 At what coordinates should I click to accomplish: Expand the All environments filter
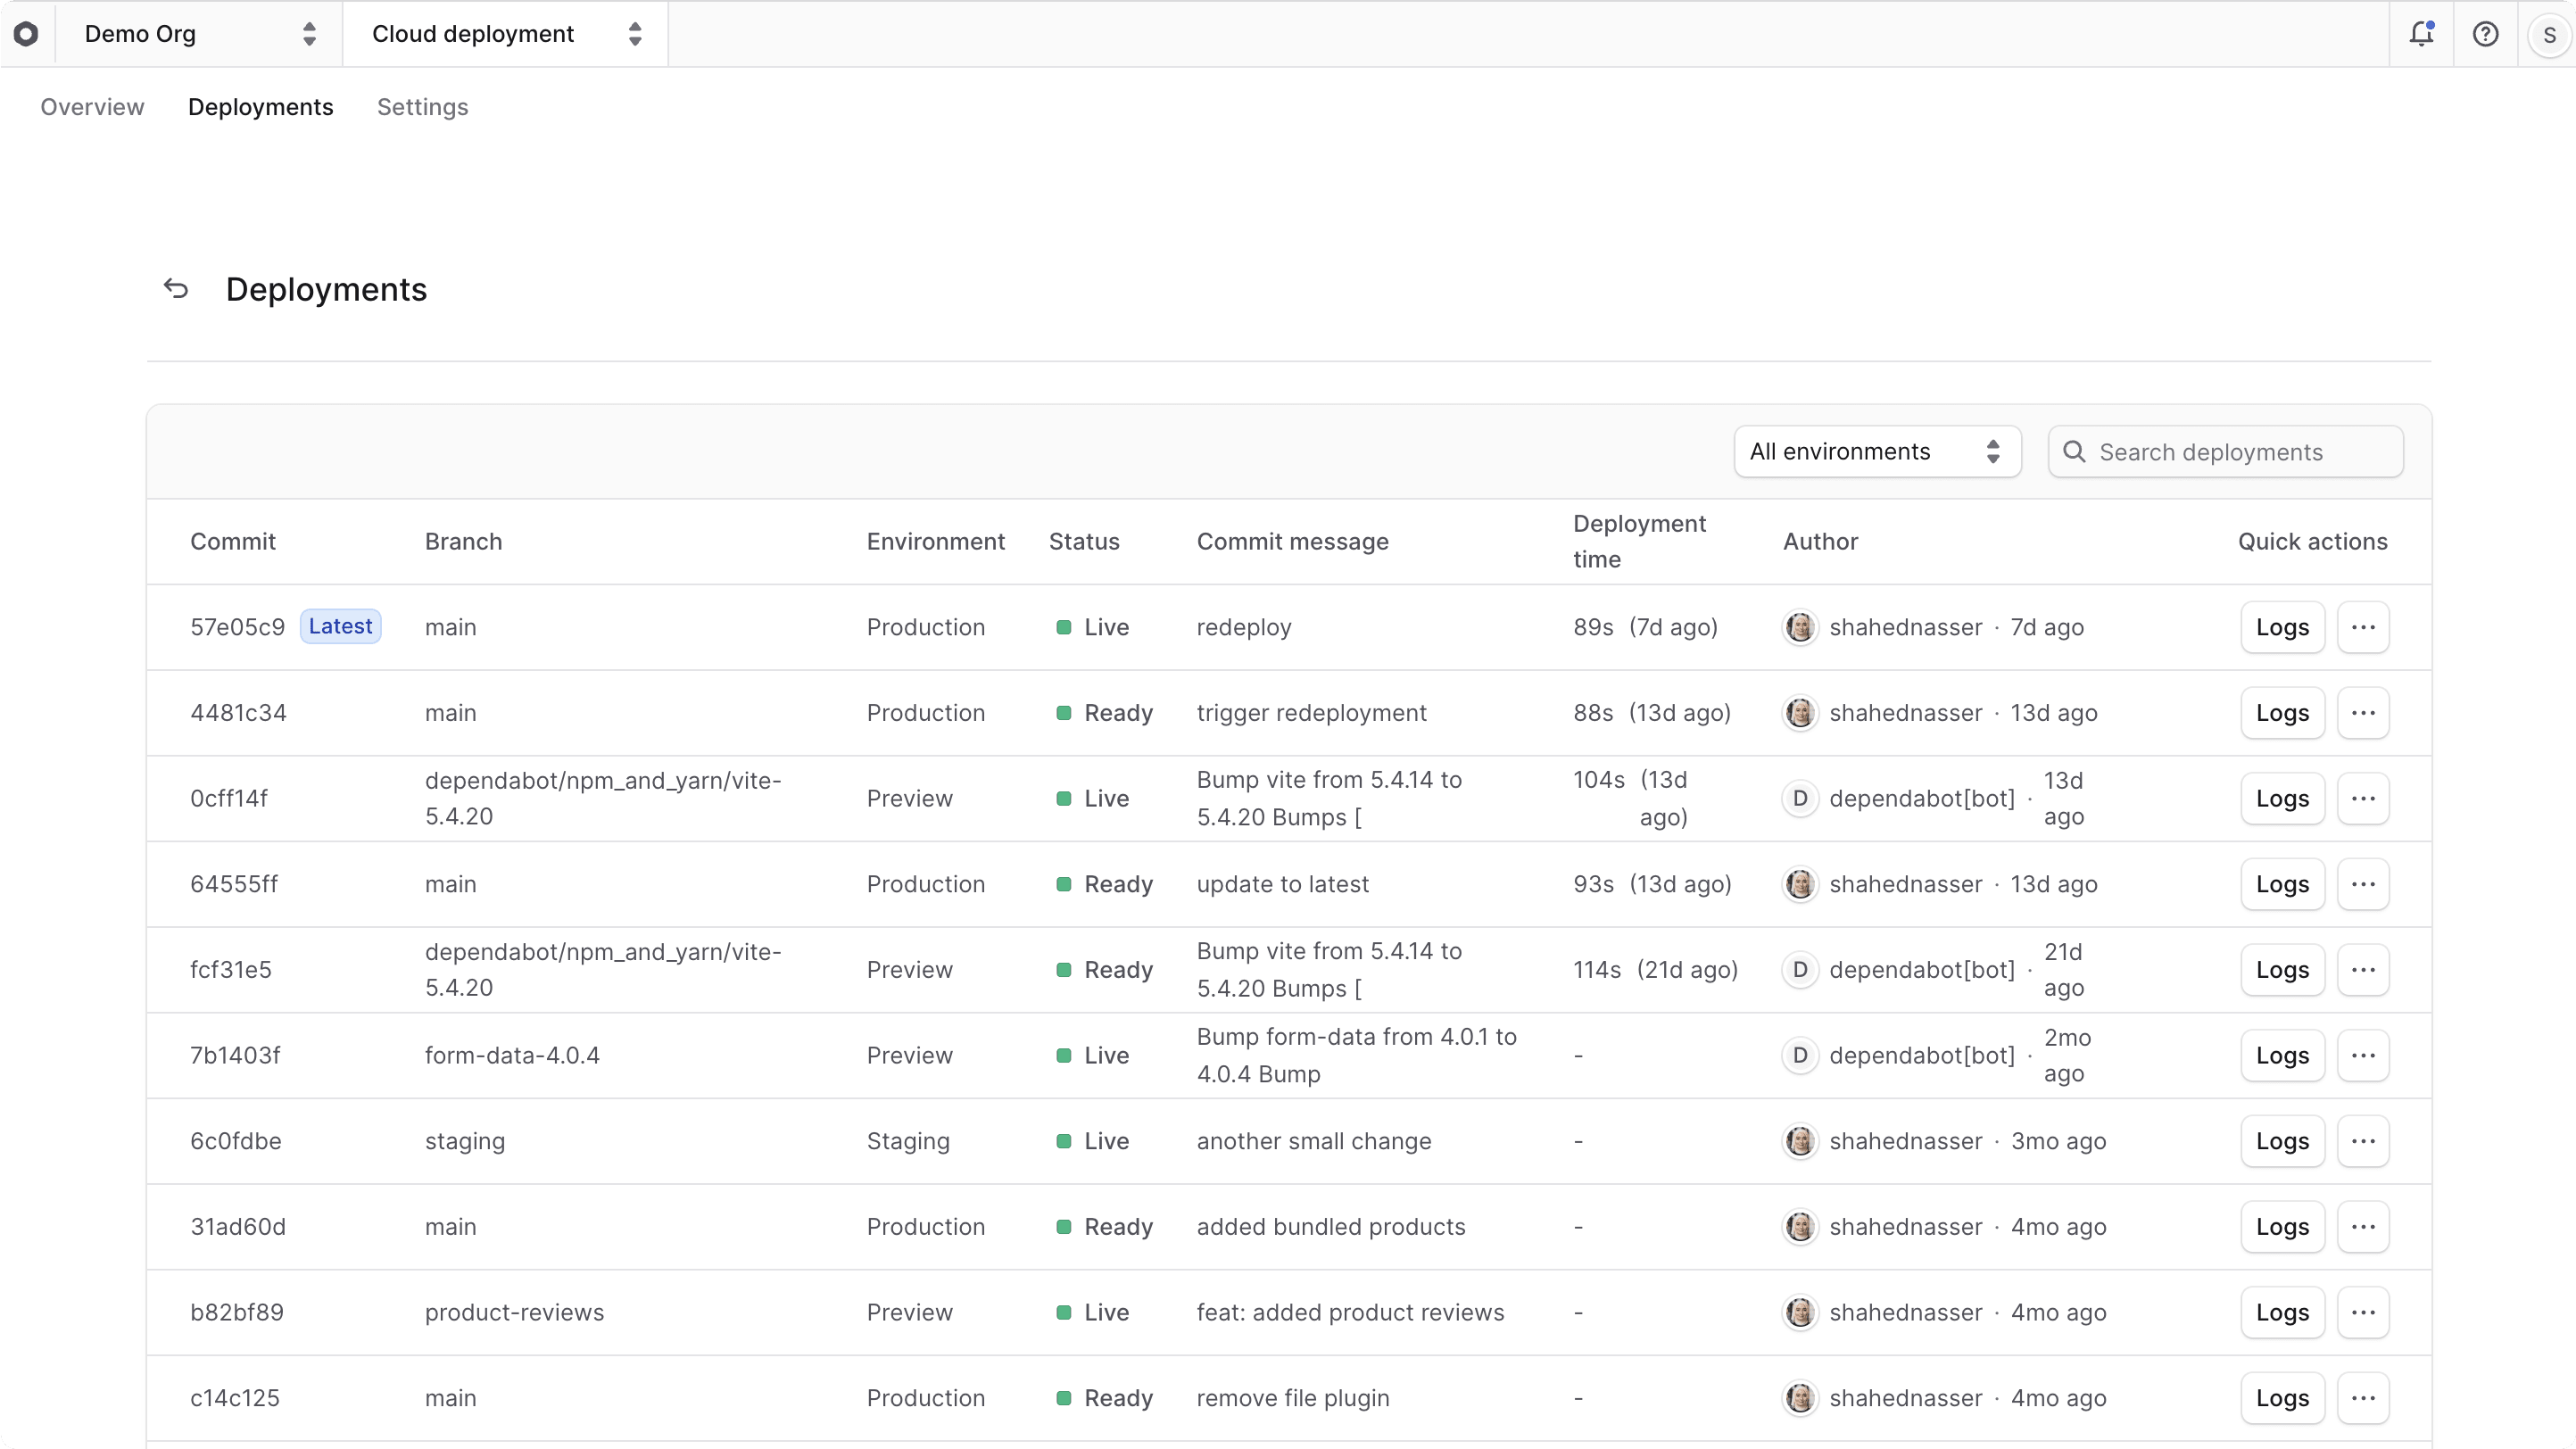click(1877, 452)
